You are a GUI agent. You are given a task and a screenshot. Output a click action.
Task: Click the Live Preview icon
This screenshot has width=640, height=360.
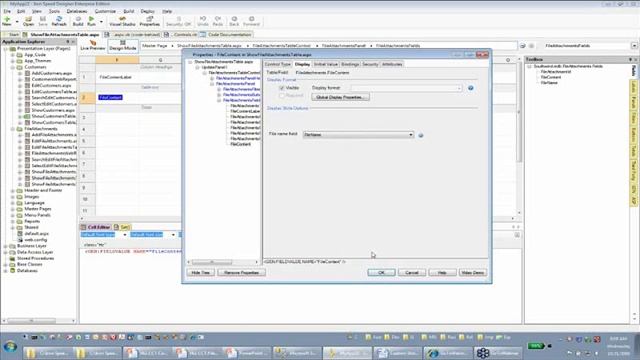point(93,45)
